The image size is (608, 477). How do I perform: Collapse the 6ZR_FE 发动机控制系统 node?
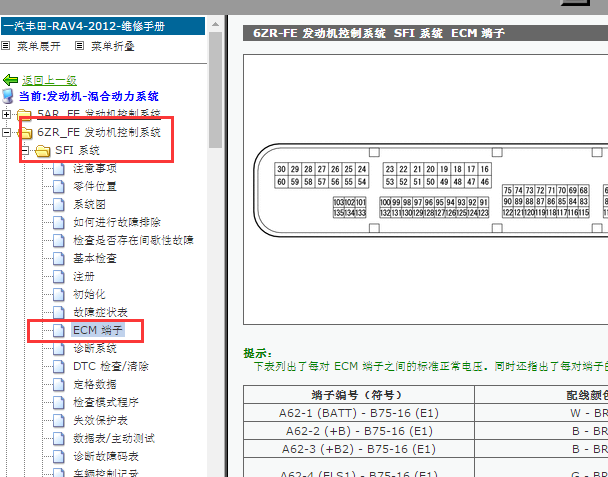pyautogui.click(x=6, y=132)
